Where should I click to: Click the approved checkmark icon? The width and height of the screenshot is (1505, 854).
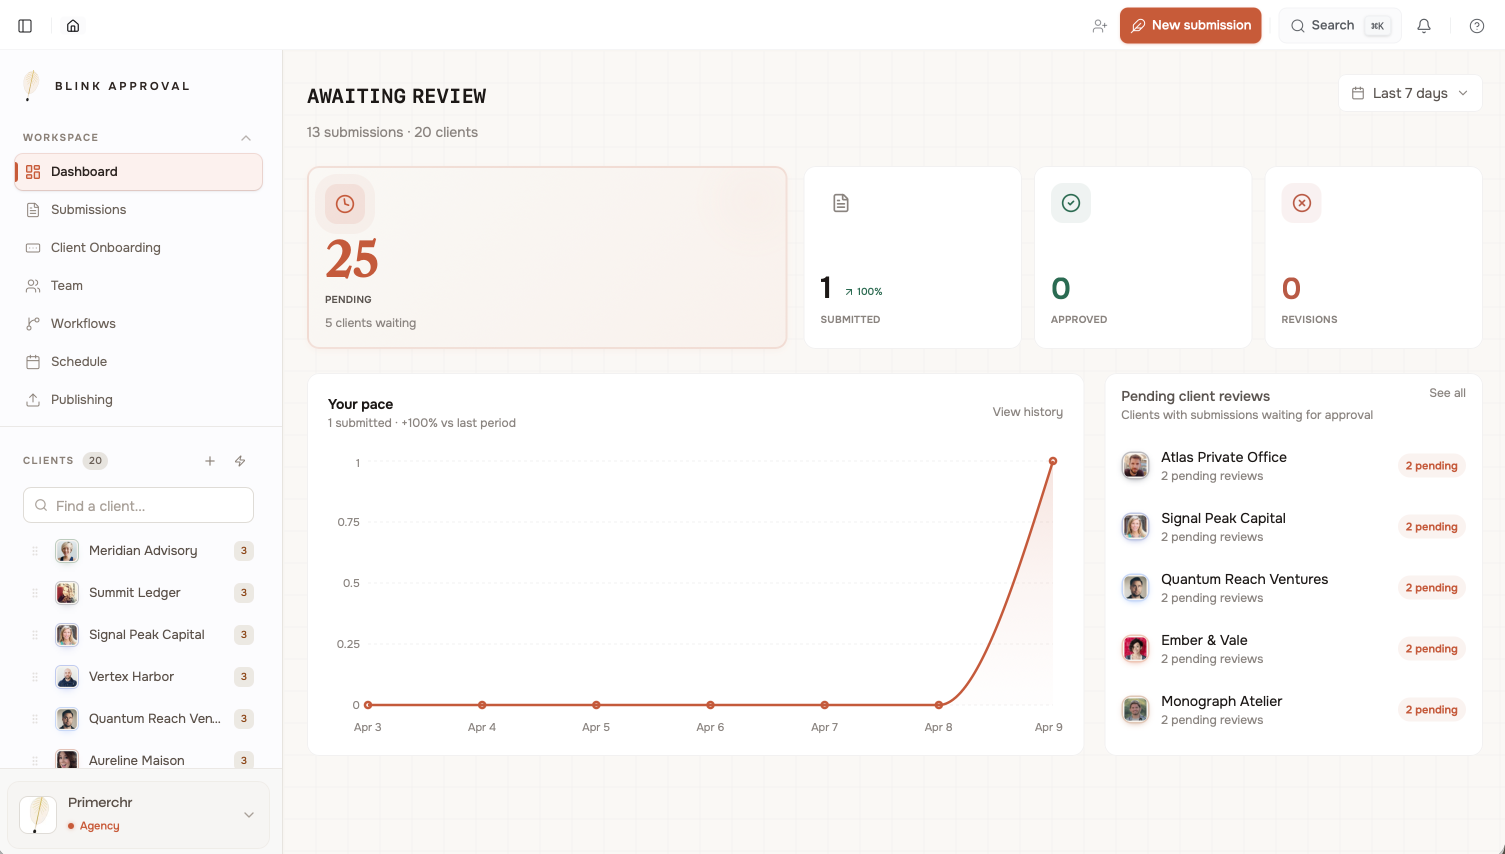1070,203
